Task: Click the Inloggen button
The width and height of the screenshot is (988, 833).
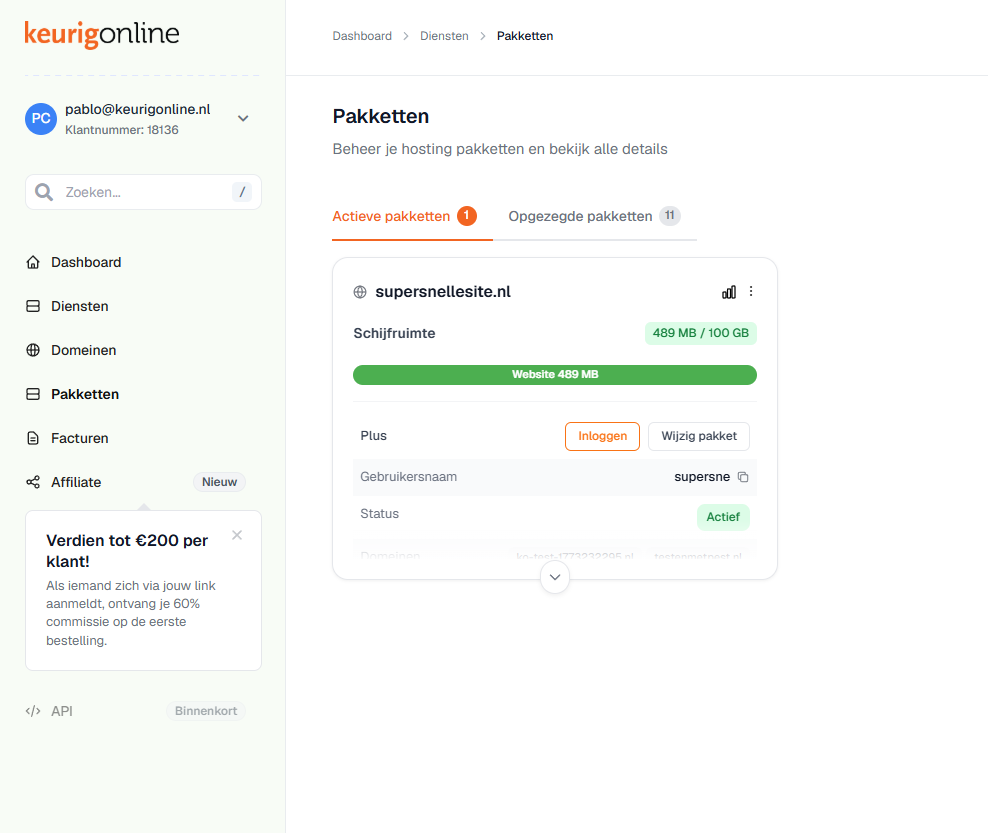Action: pos(602,436)
